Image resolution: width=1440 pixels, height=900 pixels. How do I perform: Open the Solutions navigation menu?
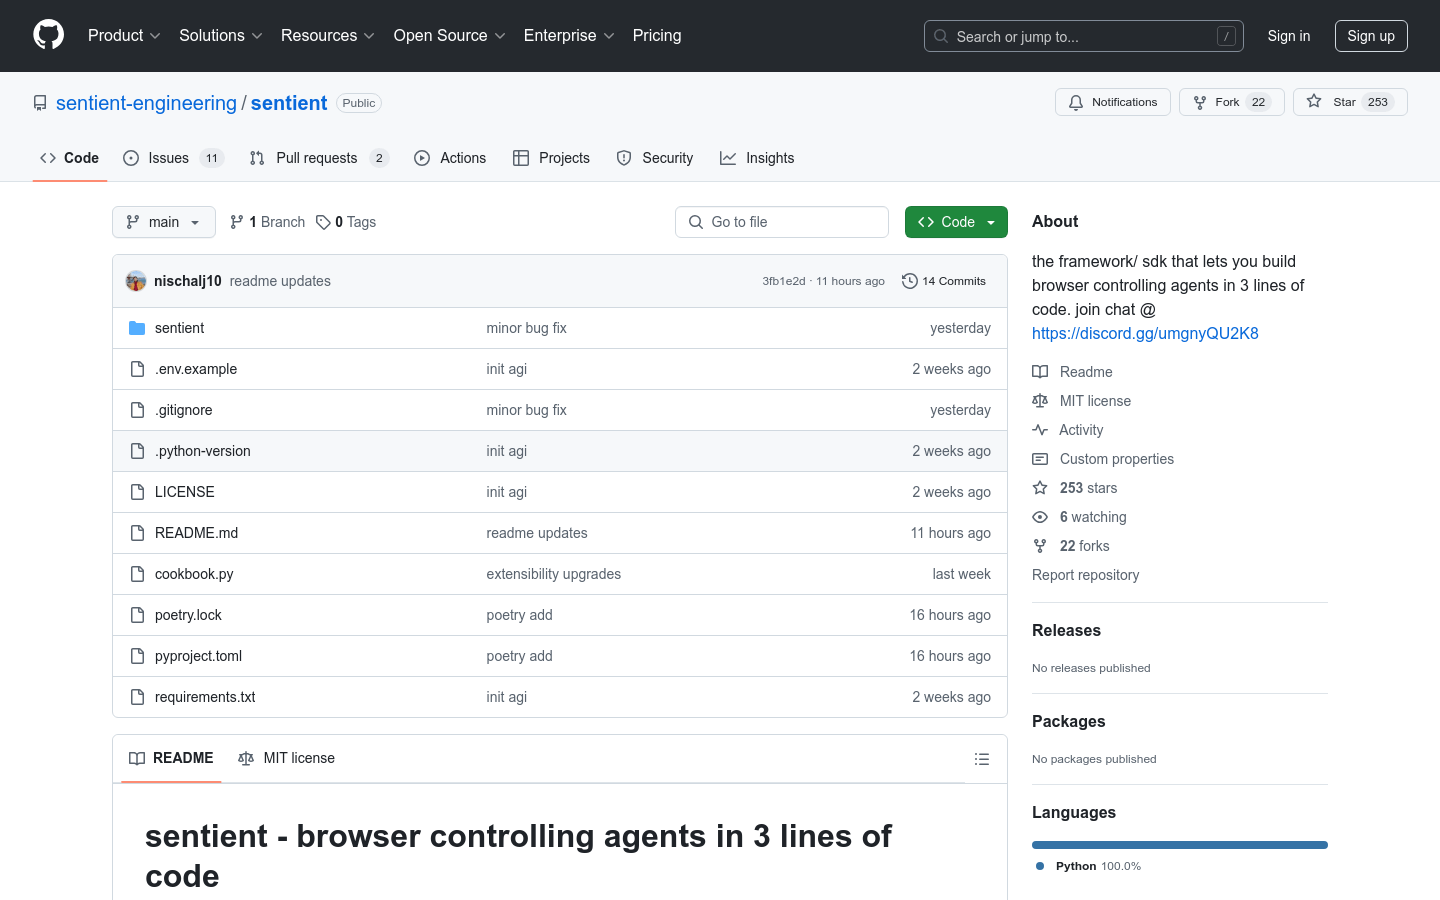(220, 36)
